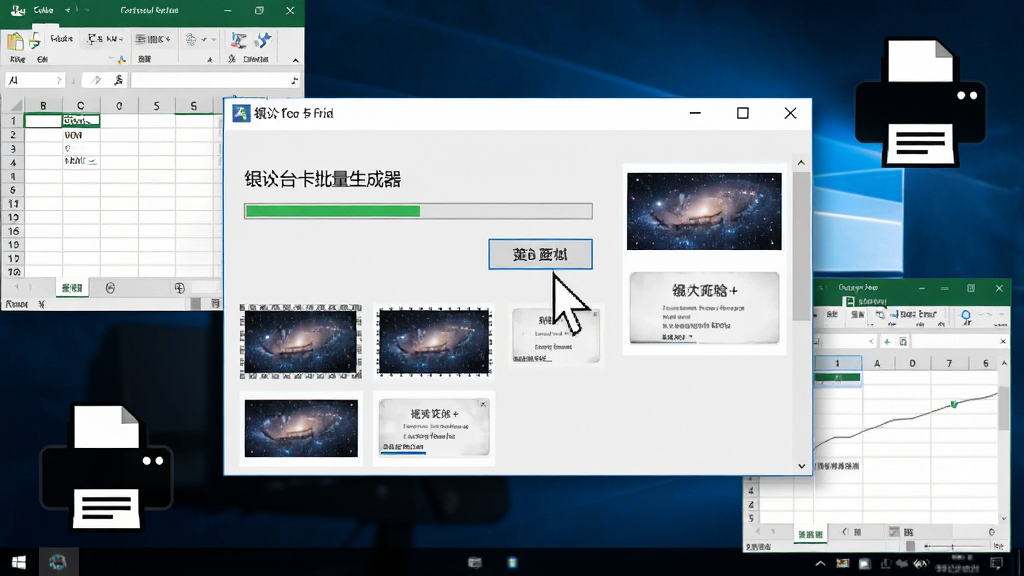Screen dimensions: 1024x576
Task: Click the new sheet plus icon in left Excel
Action: 180,288
